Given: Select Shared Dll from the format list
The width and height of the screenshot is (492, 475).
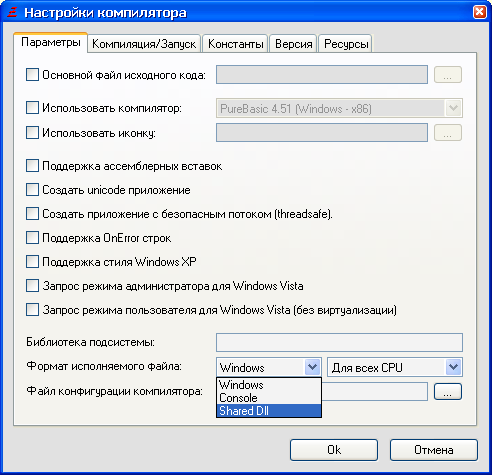Looking at the screenshot, I should 269,411.
